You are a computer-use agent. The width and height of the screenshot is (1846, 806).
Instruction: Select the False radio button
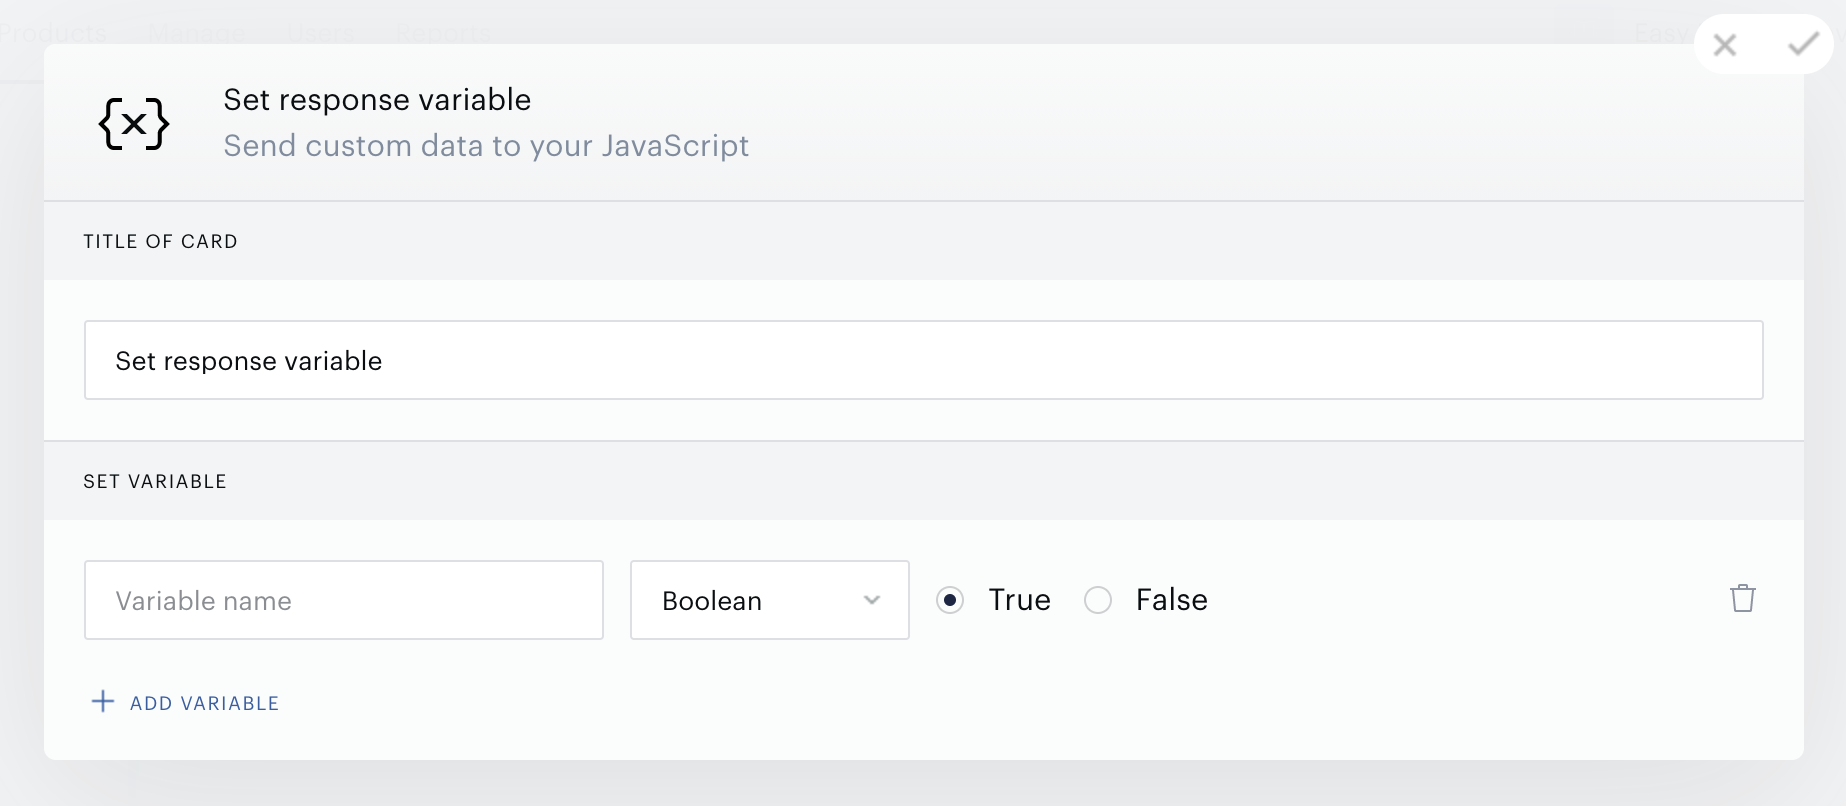point(1098,600)
